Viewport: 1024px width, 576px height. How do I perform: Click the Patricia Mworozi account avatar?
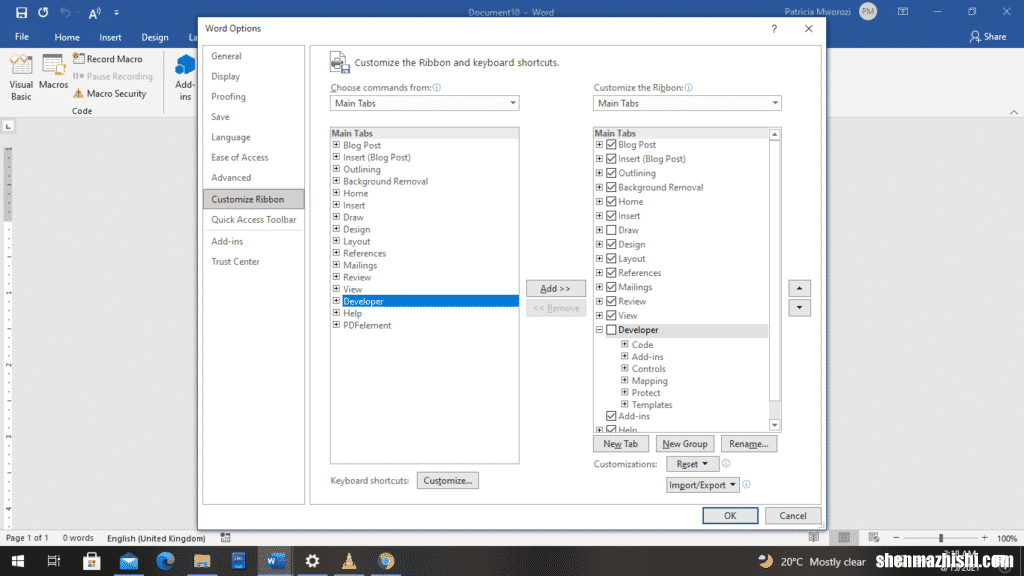pyautogui.click(x=868, y=11)
